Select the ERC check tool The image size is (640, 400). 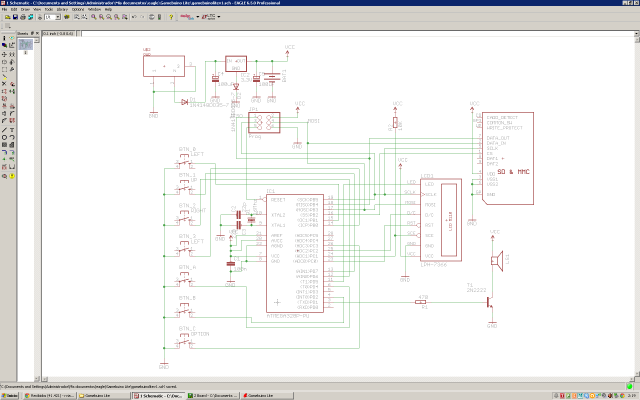click(x=4, y=176)
